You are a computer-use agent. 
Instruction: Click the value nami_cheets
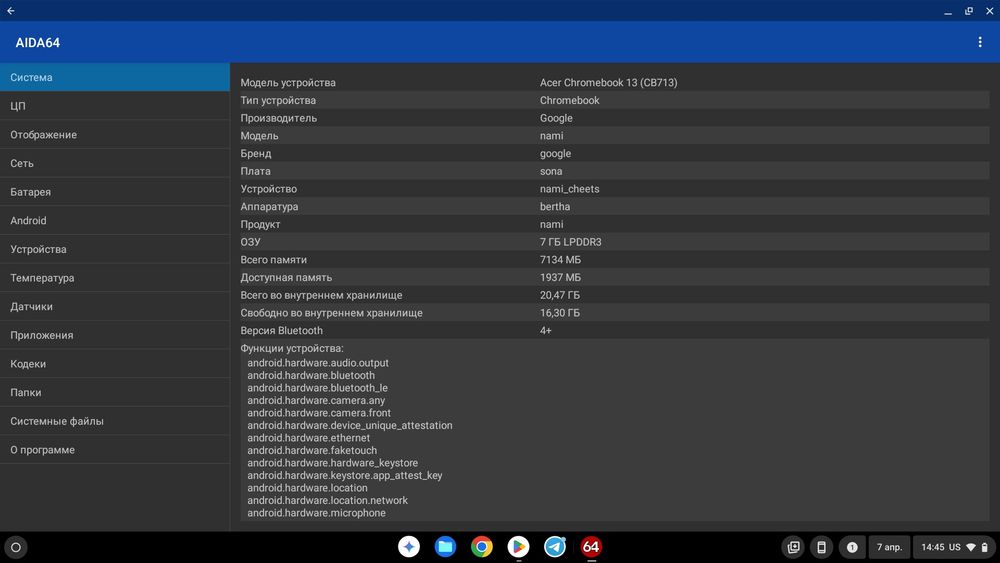570,189
